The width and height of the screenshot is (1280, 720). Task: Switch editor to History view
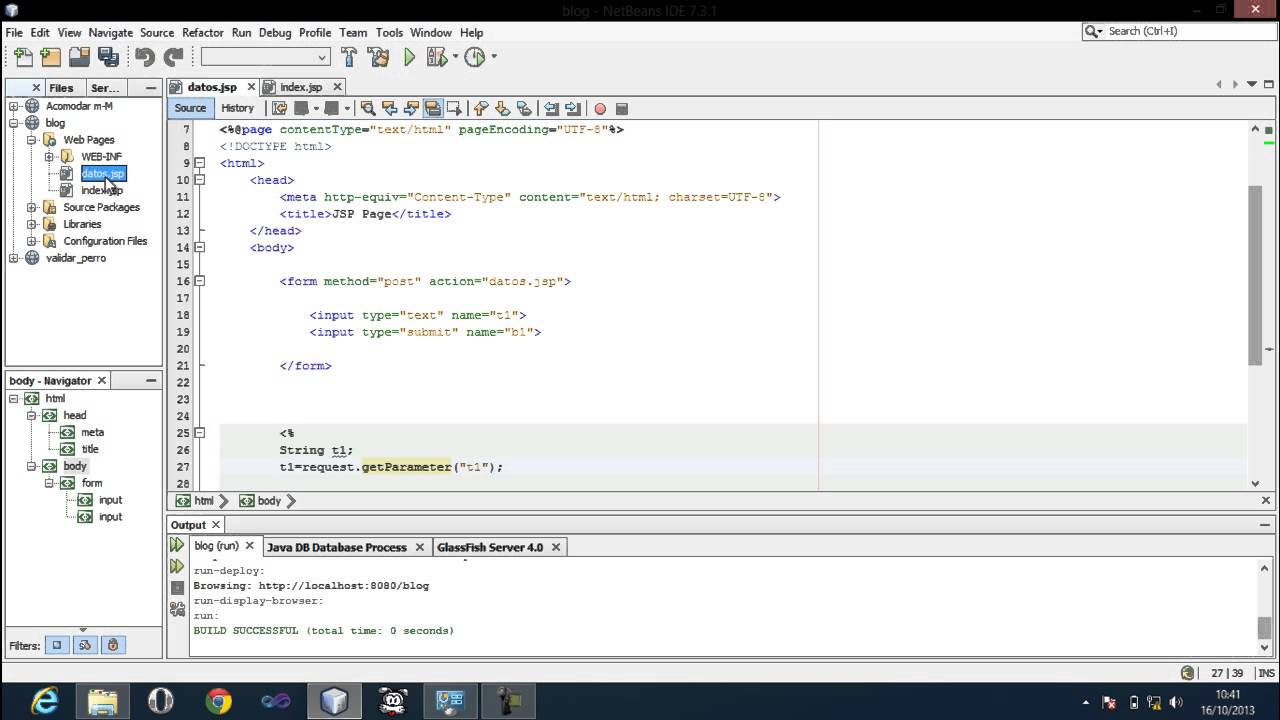[238, 108]
